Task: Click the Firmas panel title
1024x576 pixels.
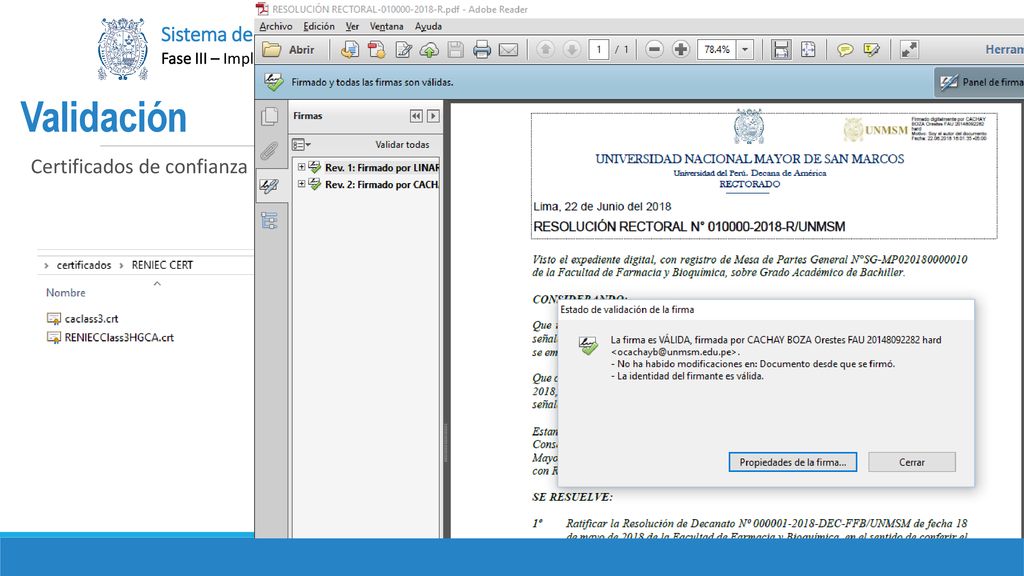Action: (x=308, y=116)
